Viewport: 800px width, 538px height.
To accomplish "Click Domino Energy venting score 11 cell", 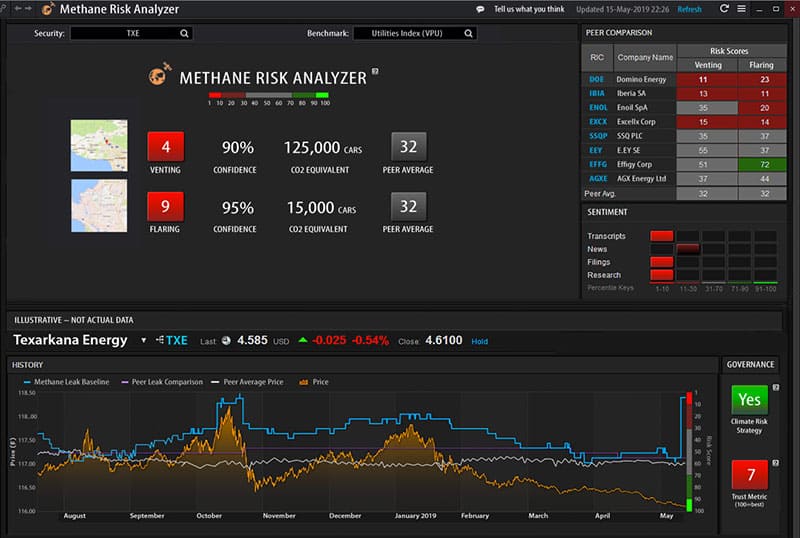I will pyautogui.click(x=707, y=80).
